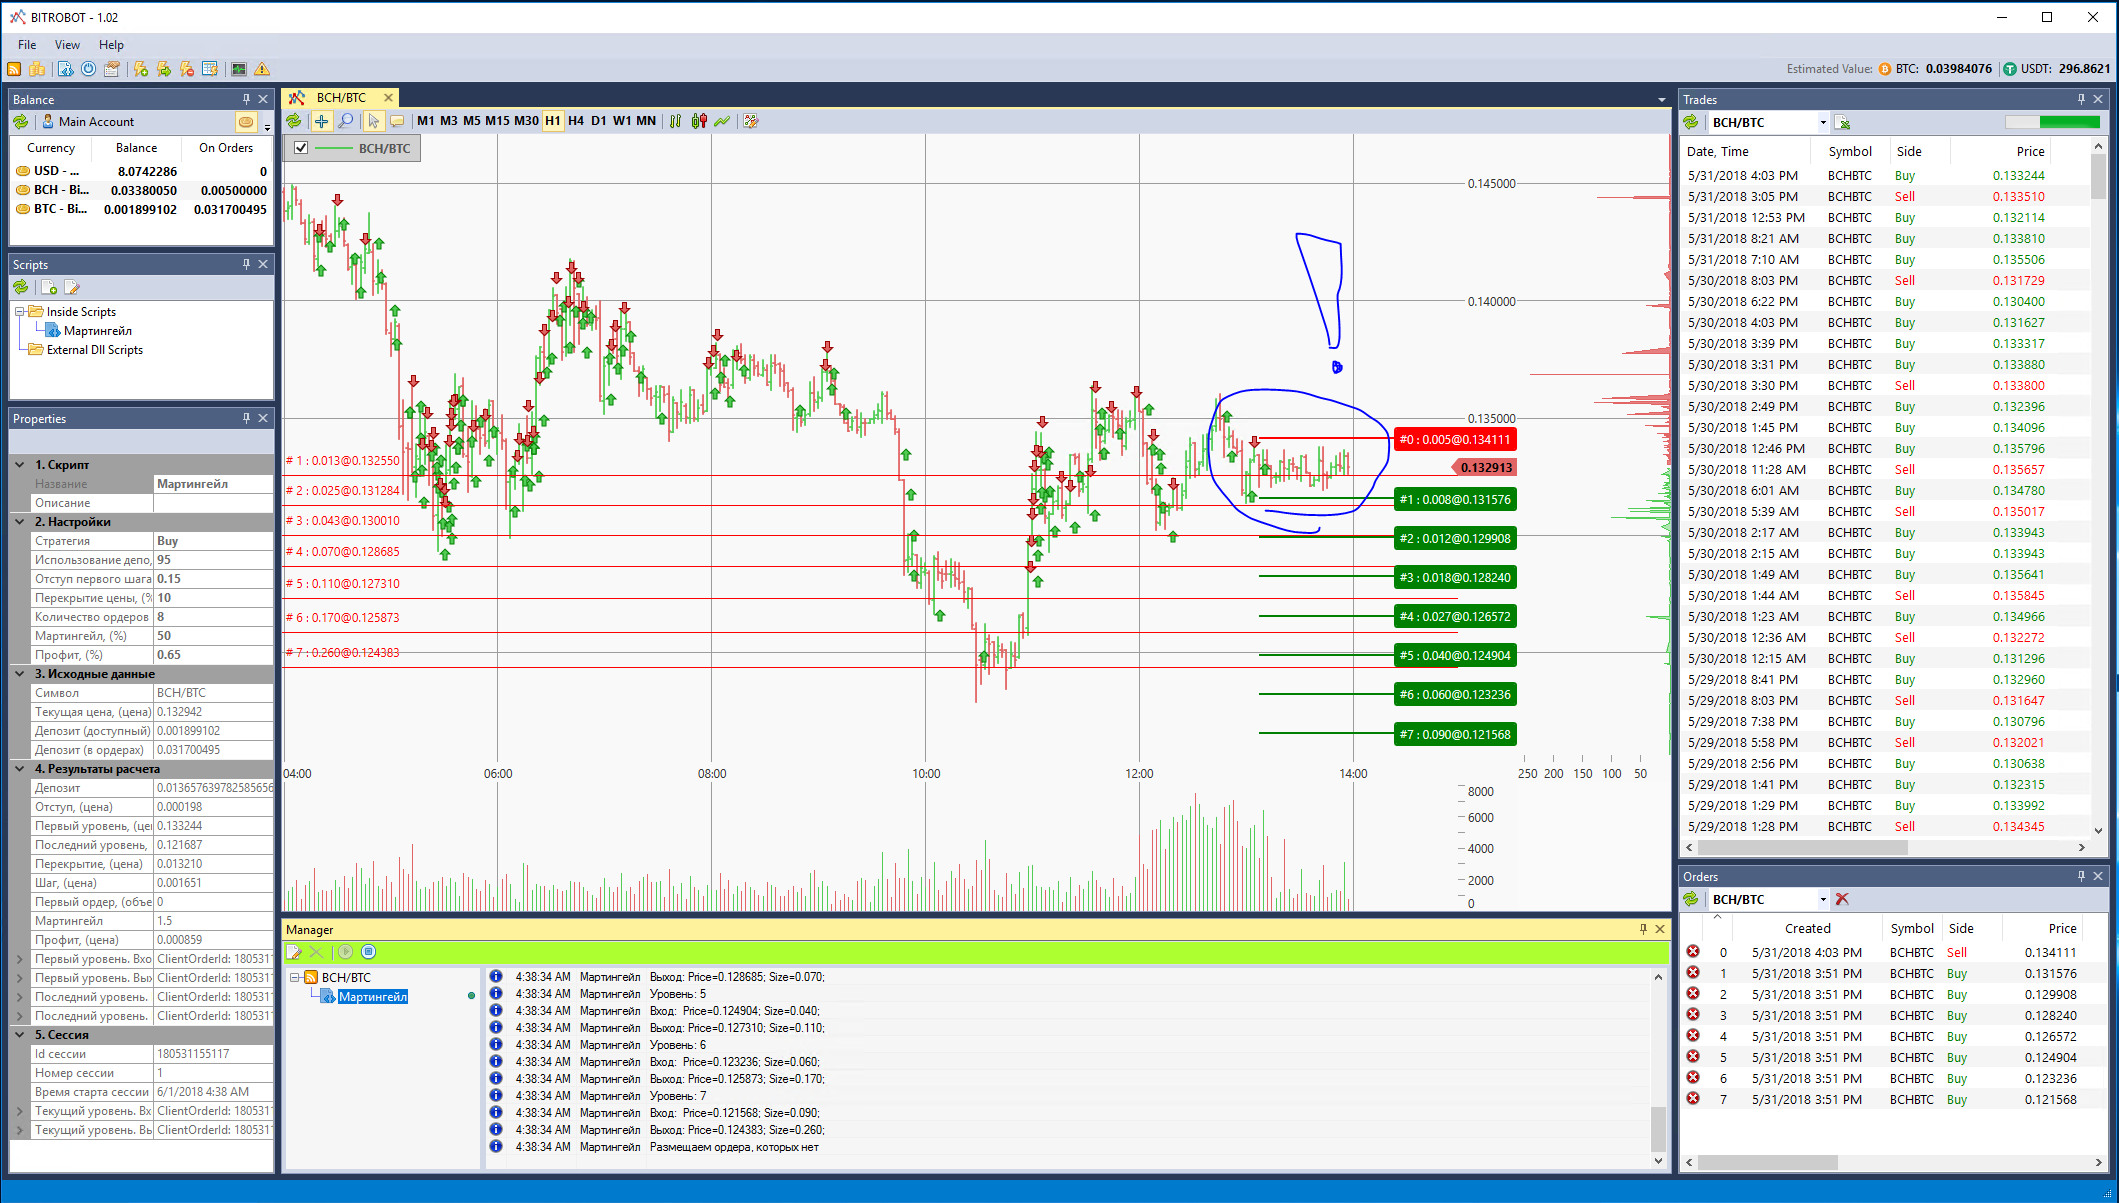Stop the running script in Manager
Viewport: 2119px width, 1203px height.
pyautogui.click(x=368, y=952)
